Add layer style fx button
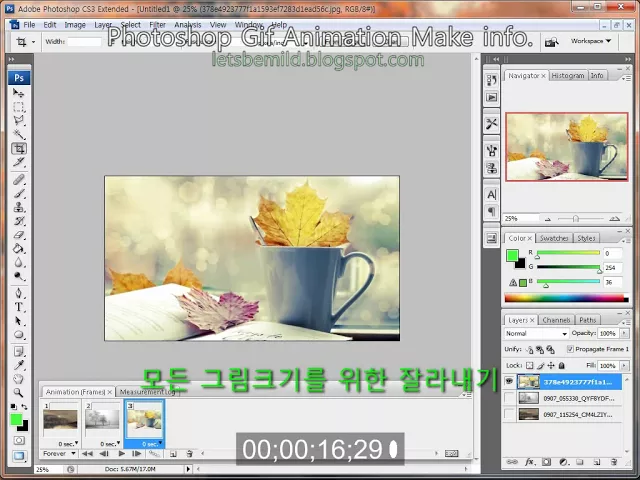The image size is (640, 480). [x=529, y=462]
